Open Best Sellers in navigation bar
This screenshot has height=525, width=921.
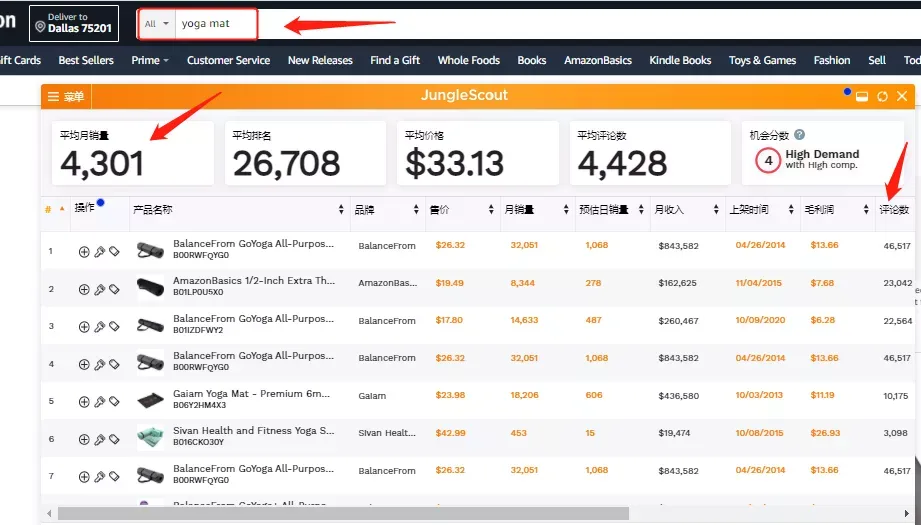point(86,60)
